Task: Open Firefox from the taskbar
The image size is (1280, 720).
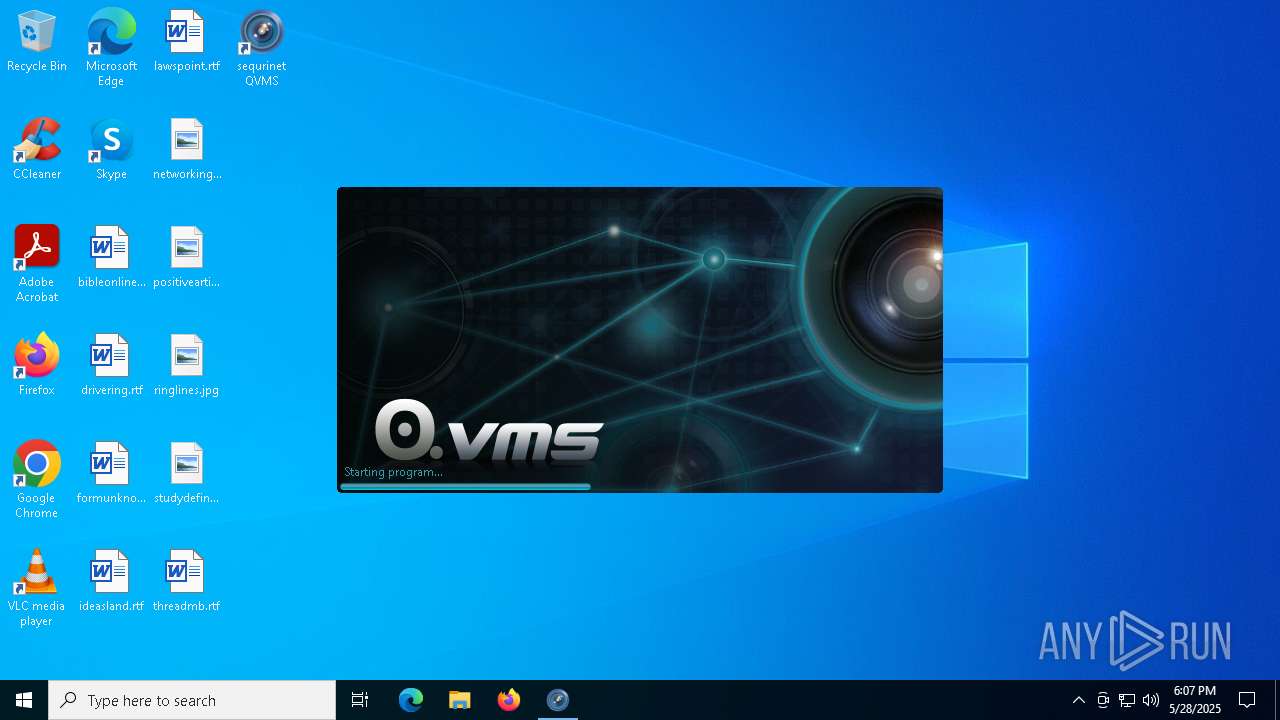Action: 509,700
